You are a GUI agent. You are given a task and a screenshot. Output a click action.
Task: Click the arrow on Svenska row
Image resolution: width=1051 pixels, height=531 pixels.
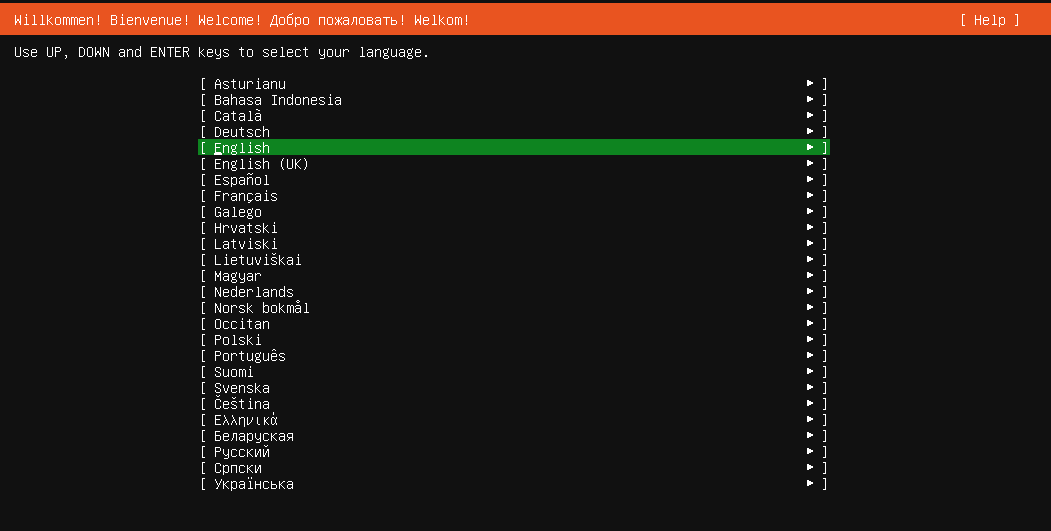click(x=810, y=388)
